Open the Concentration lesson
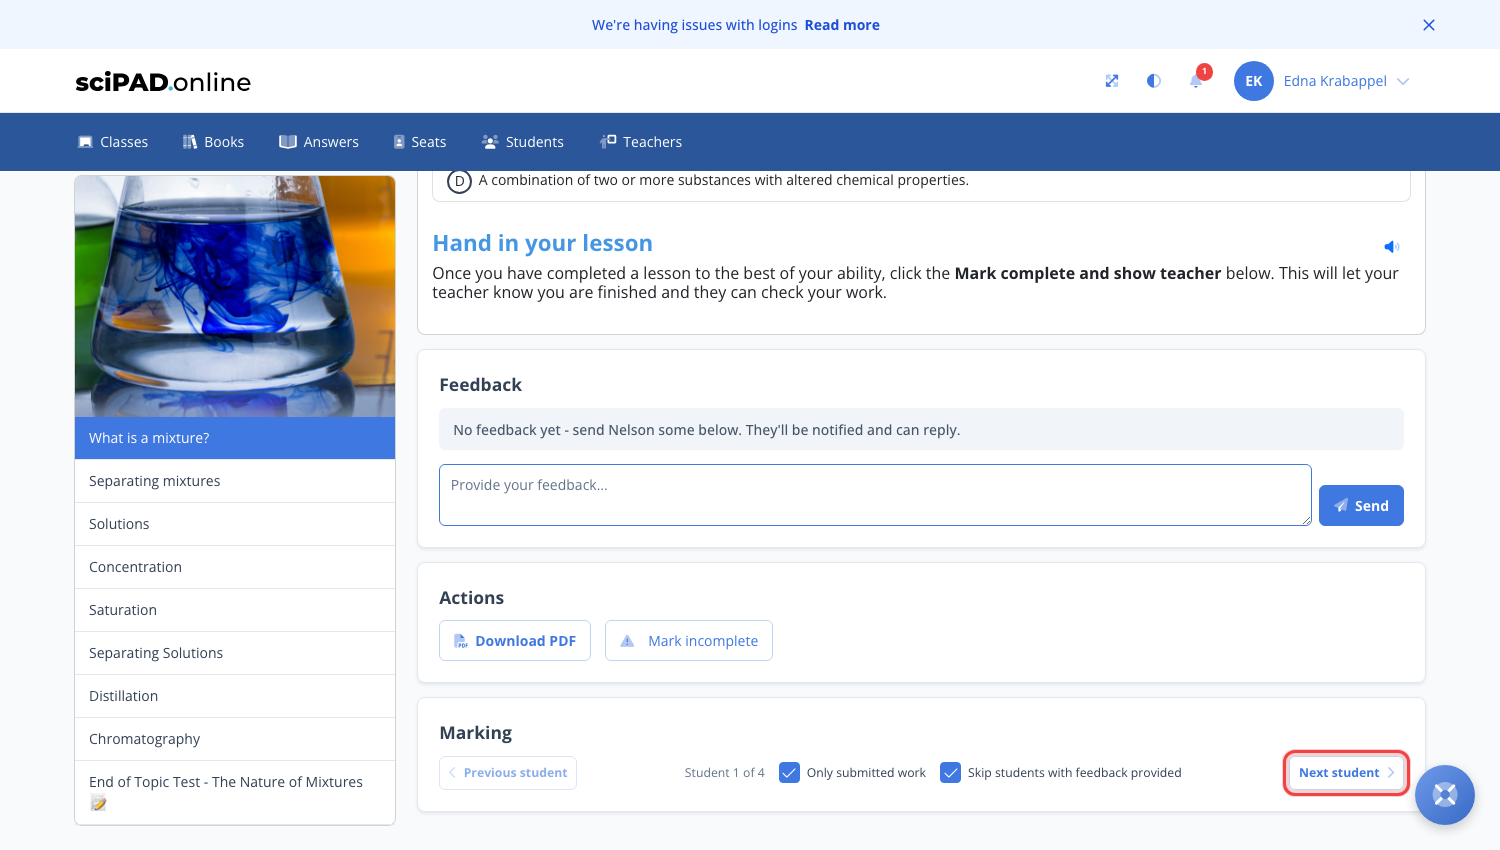This screenshot has height=850, width=1500. click(x=235, y=567)
